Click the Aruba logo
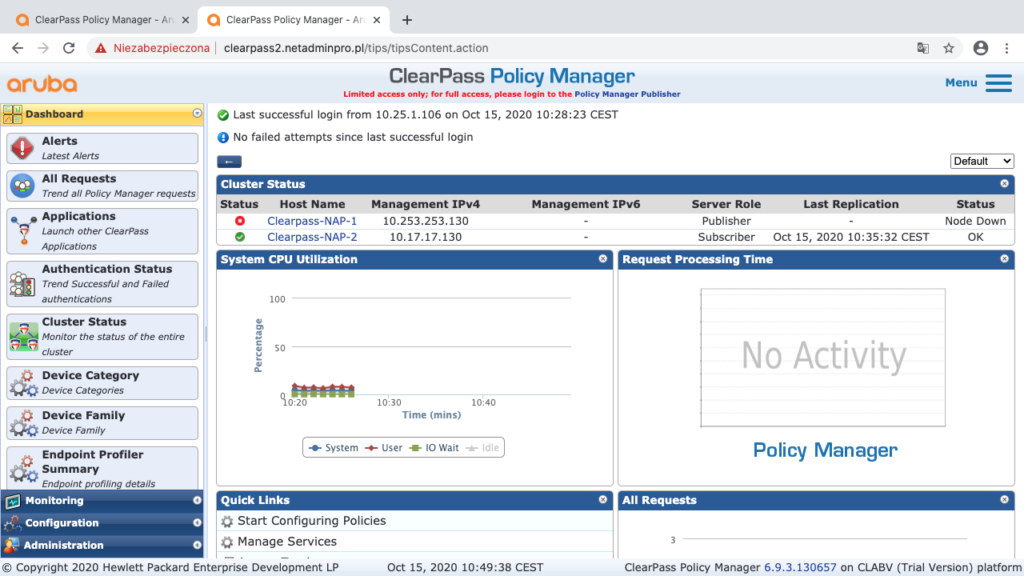 click(42, 84)
